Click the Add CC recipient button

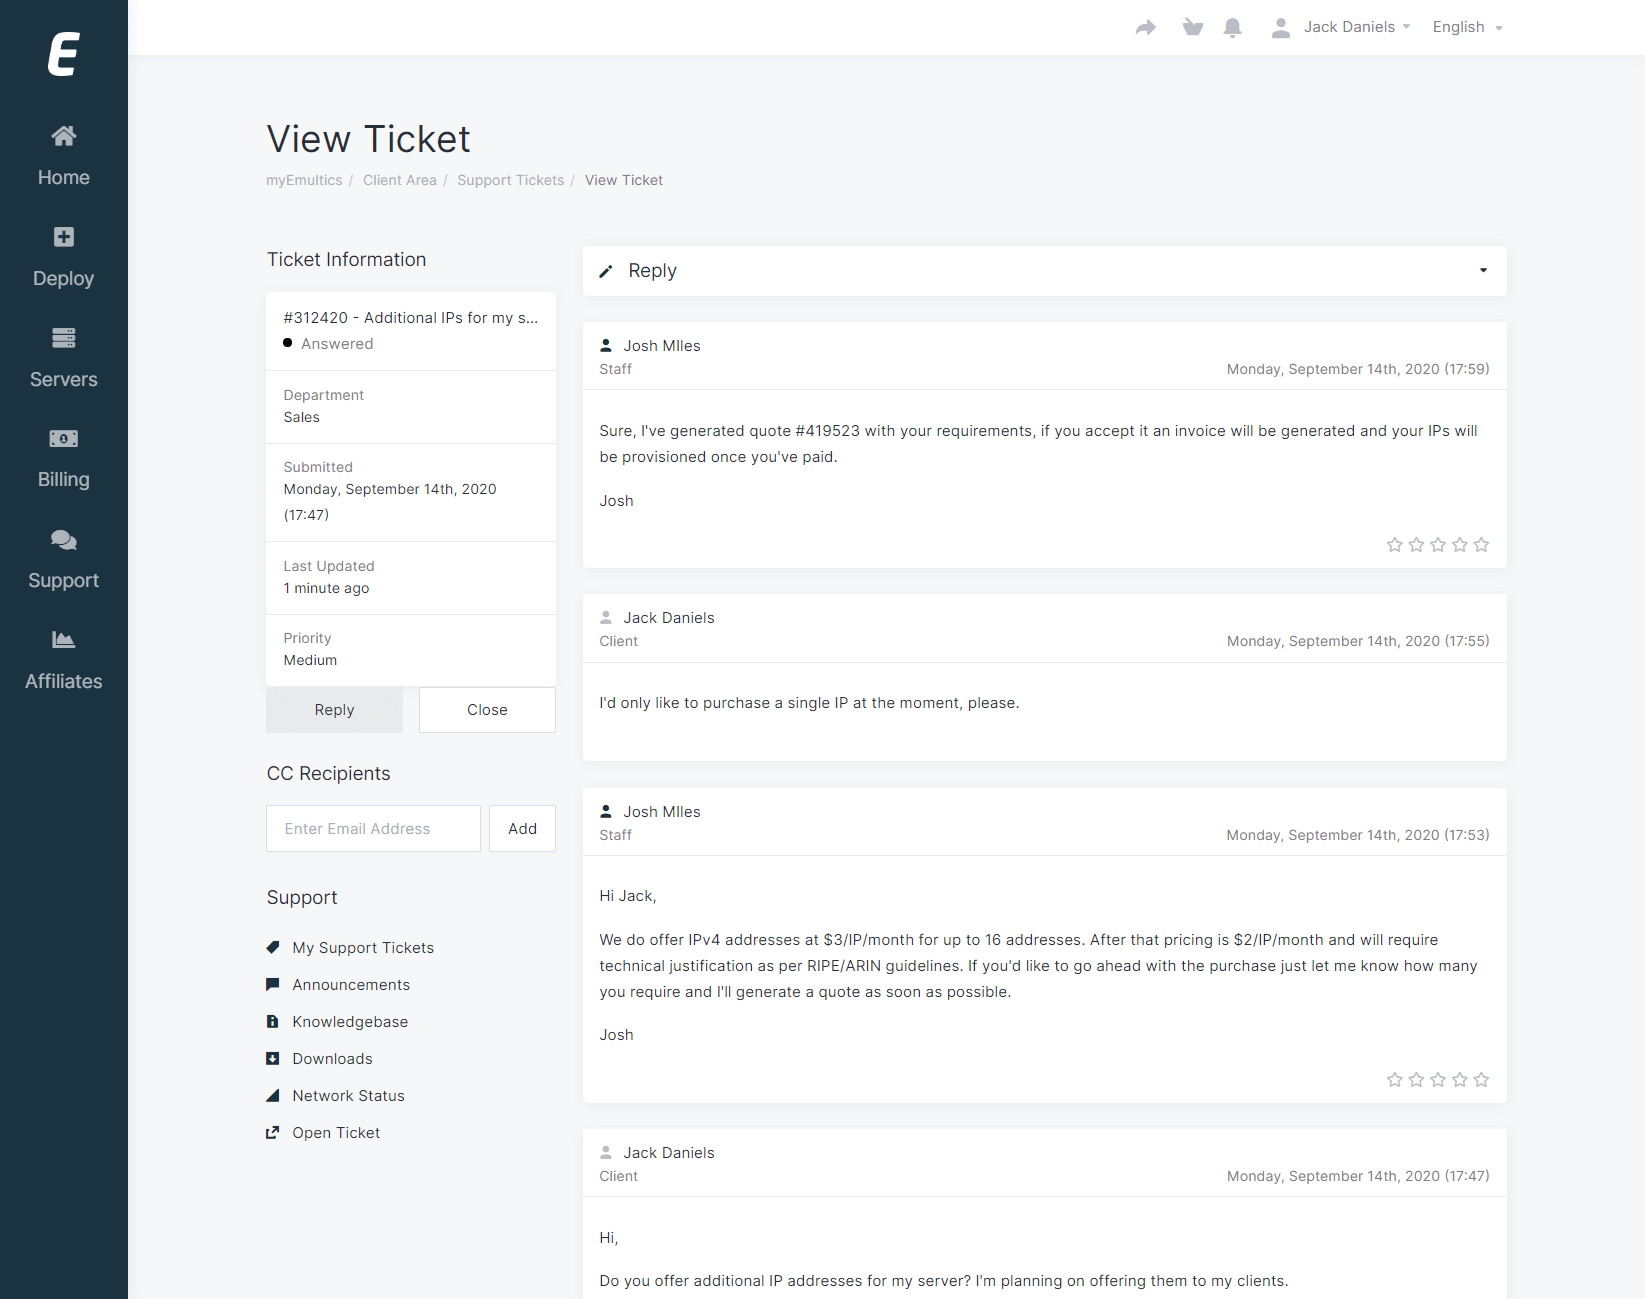(522, 829)
